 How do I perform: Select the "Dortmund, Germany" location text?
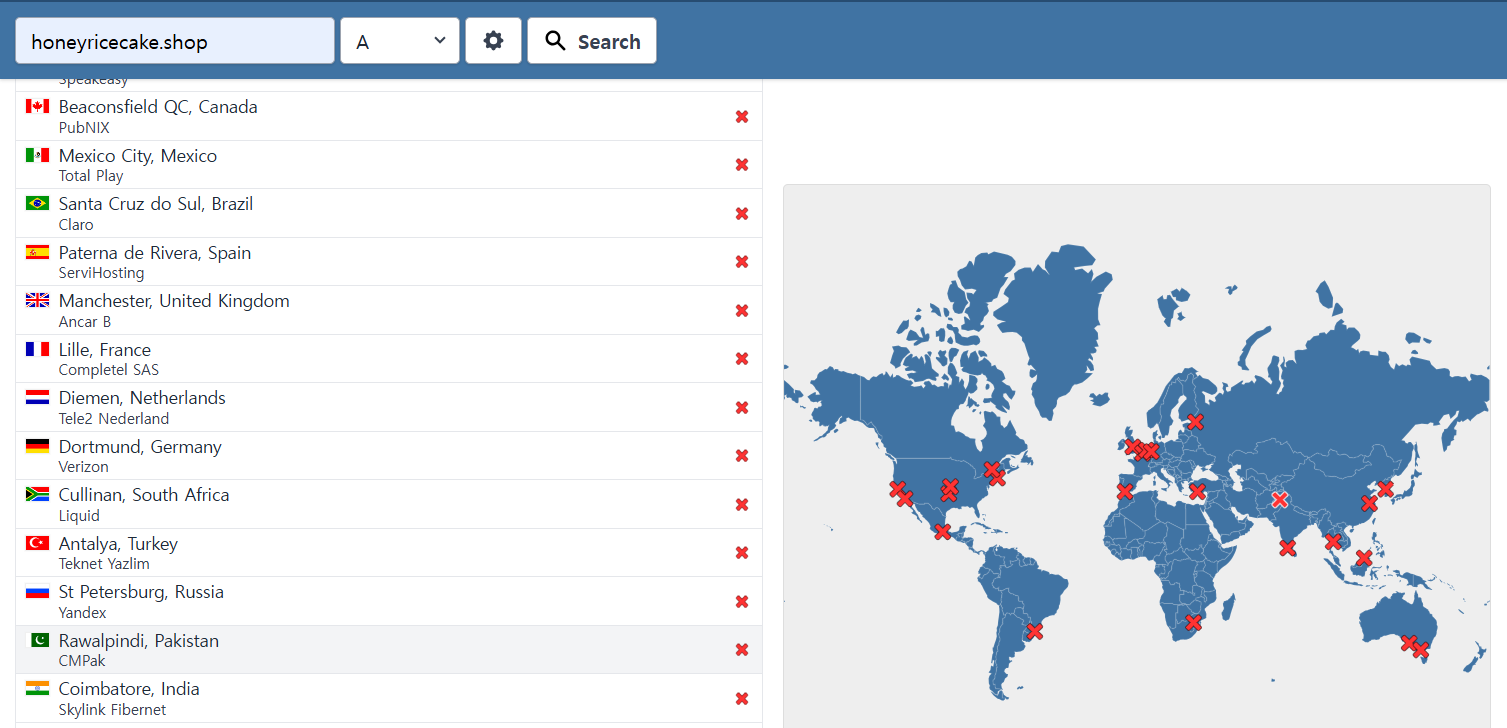[140, 447]
